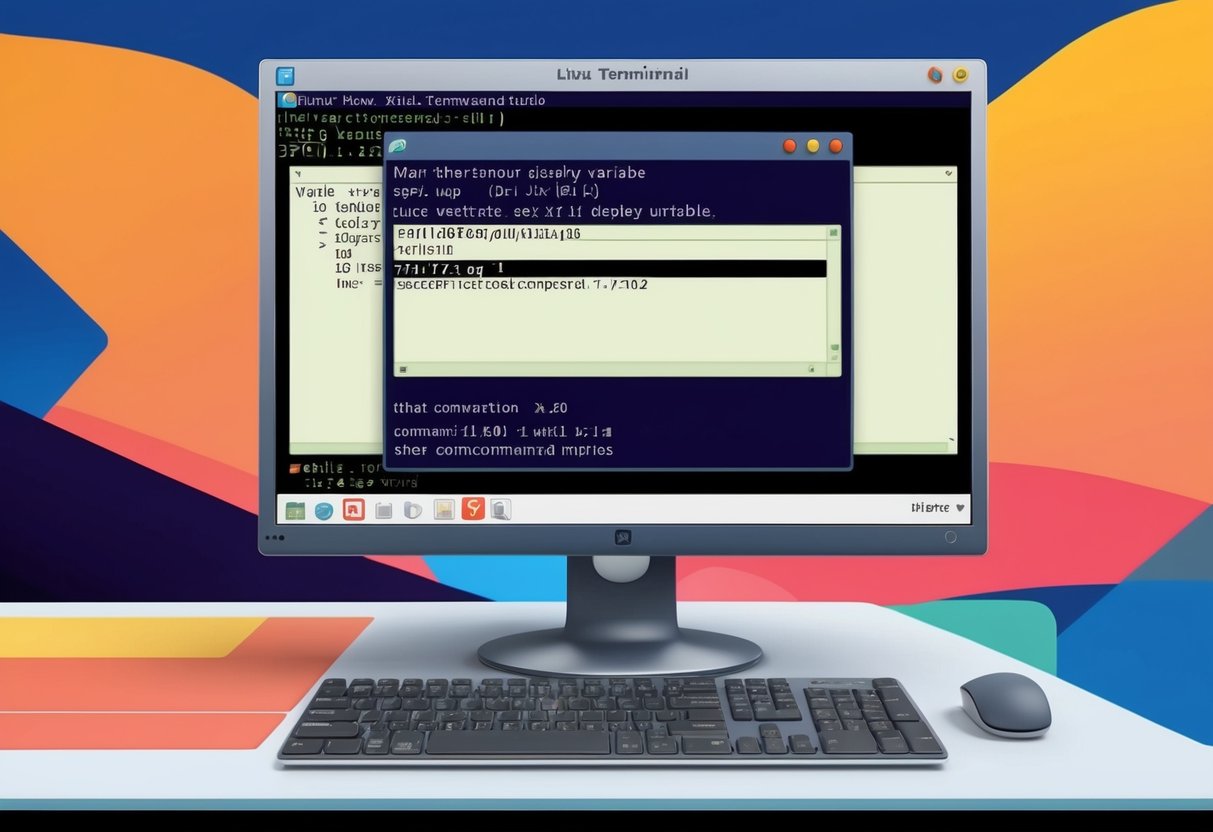
Task: Open the picture frame icon in taskbar
Action: click(444, 510)
